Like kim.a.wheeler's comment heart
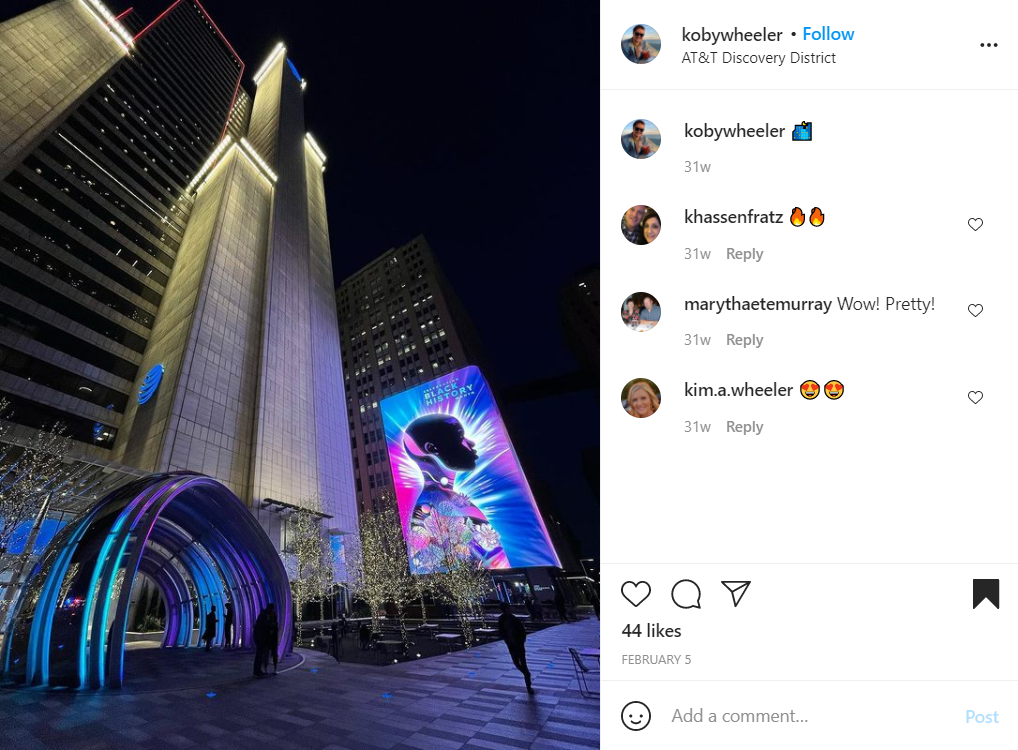The image size is (1018, 750). tap(975, 397)
